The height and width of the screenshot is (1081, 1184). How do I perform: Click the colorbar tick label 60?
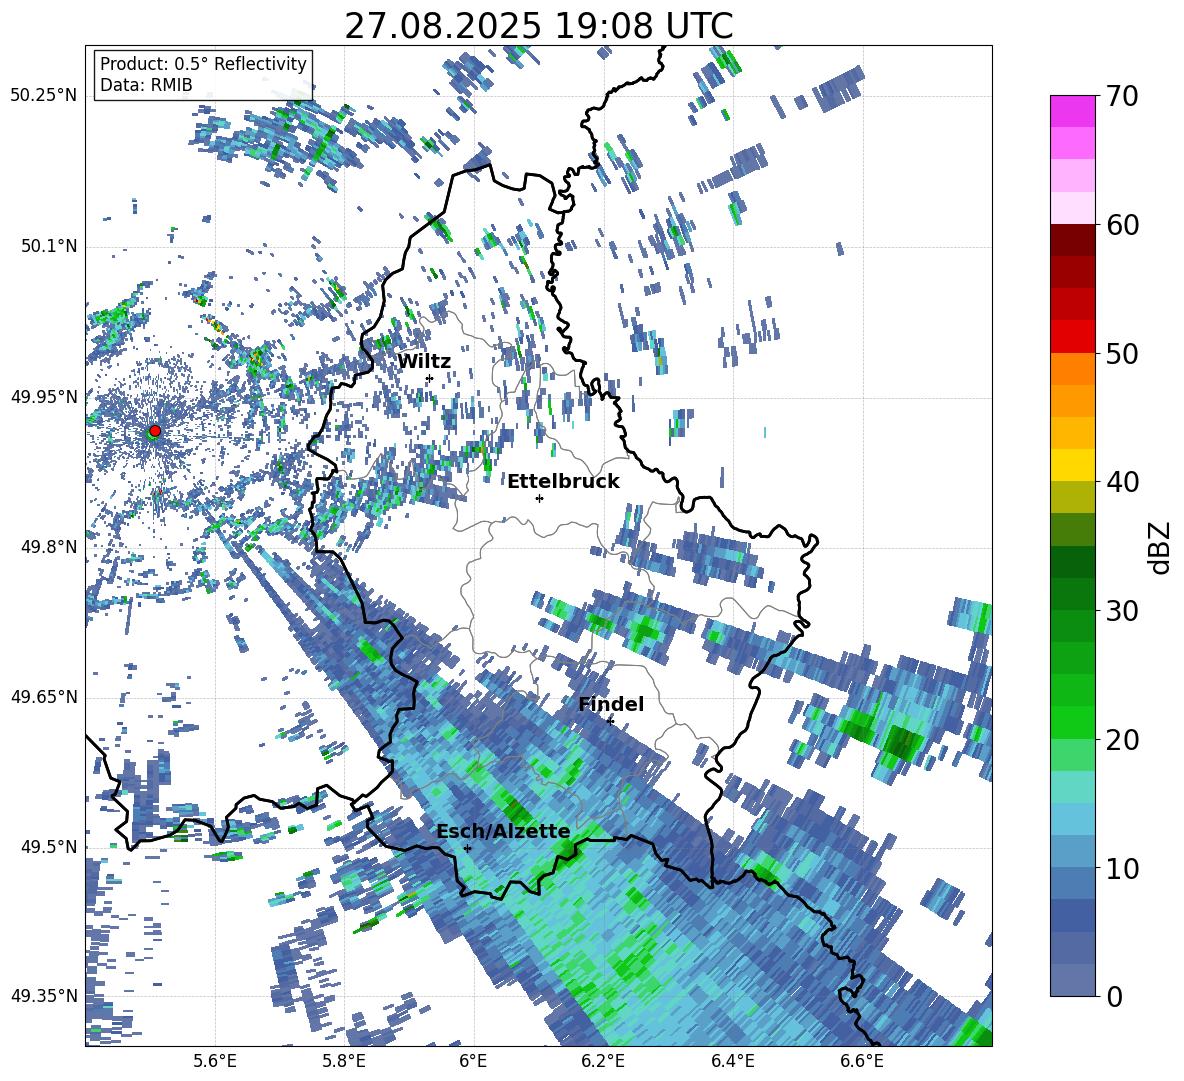(x=1123, y=225)
